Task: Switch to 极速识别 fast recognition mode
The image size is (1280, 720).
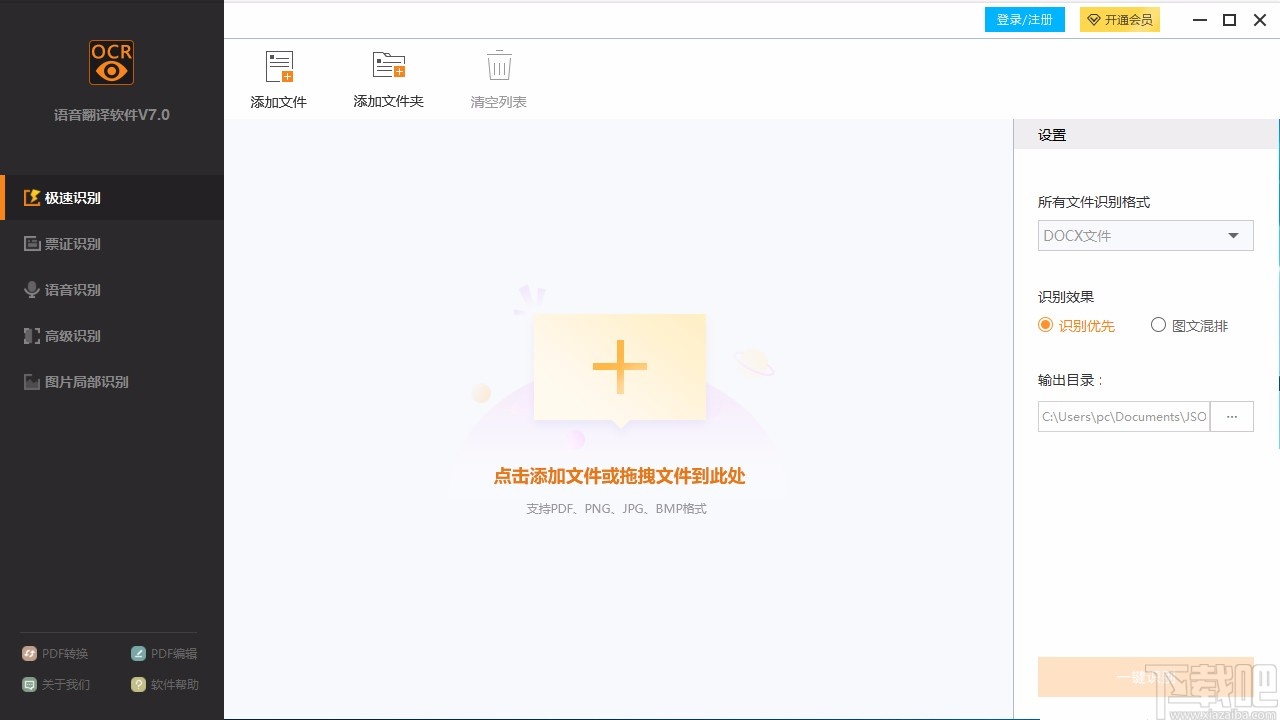Action: click(x=70, y=197)
